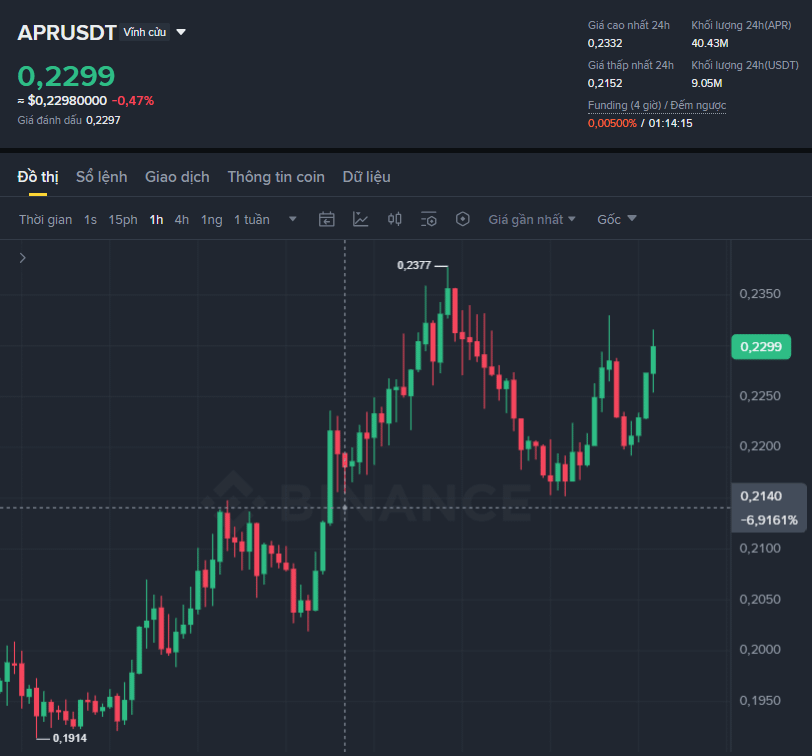
Task: Click the 0,2377 chart high marker
Action: (414, 265)
